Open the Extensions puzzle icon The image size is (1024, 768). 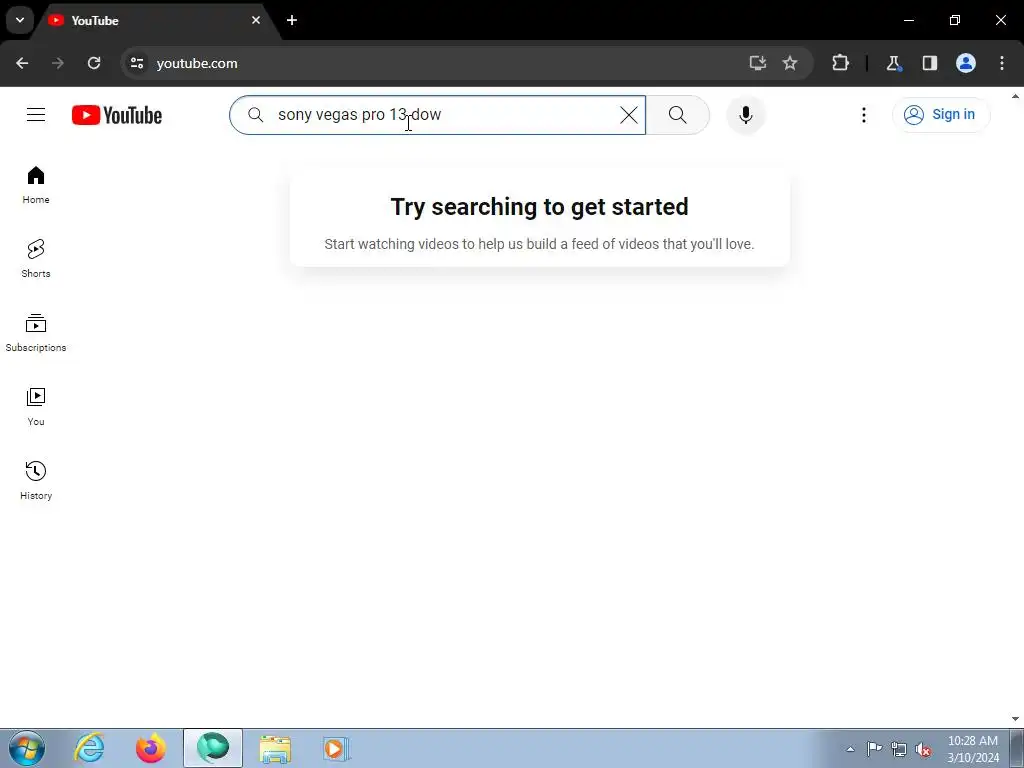(840, 63)
